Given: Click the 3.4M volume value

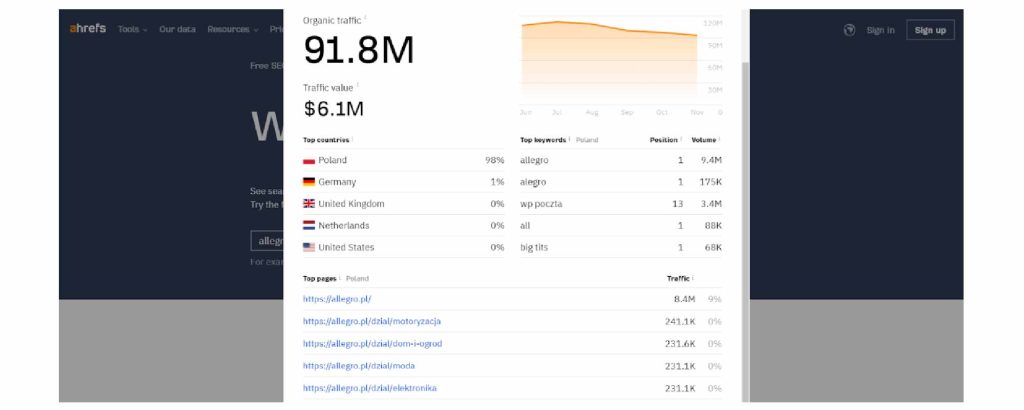Looking at the screenshot, I should 711,204.
